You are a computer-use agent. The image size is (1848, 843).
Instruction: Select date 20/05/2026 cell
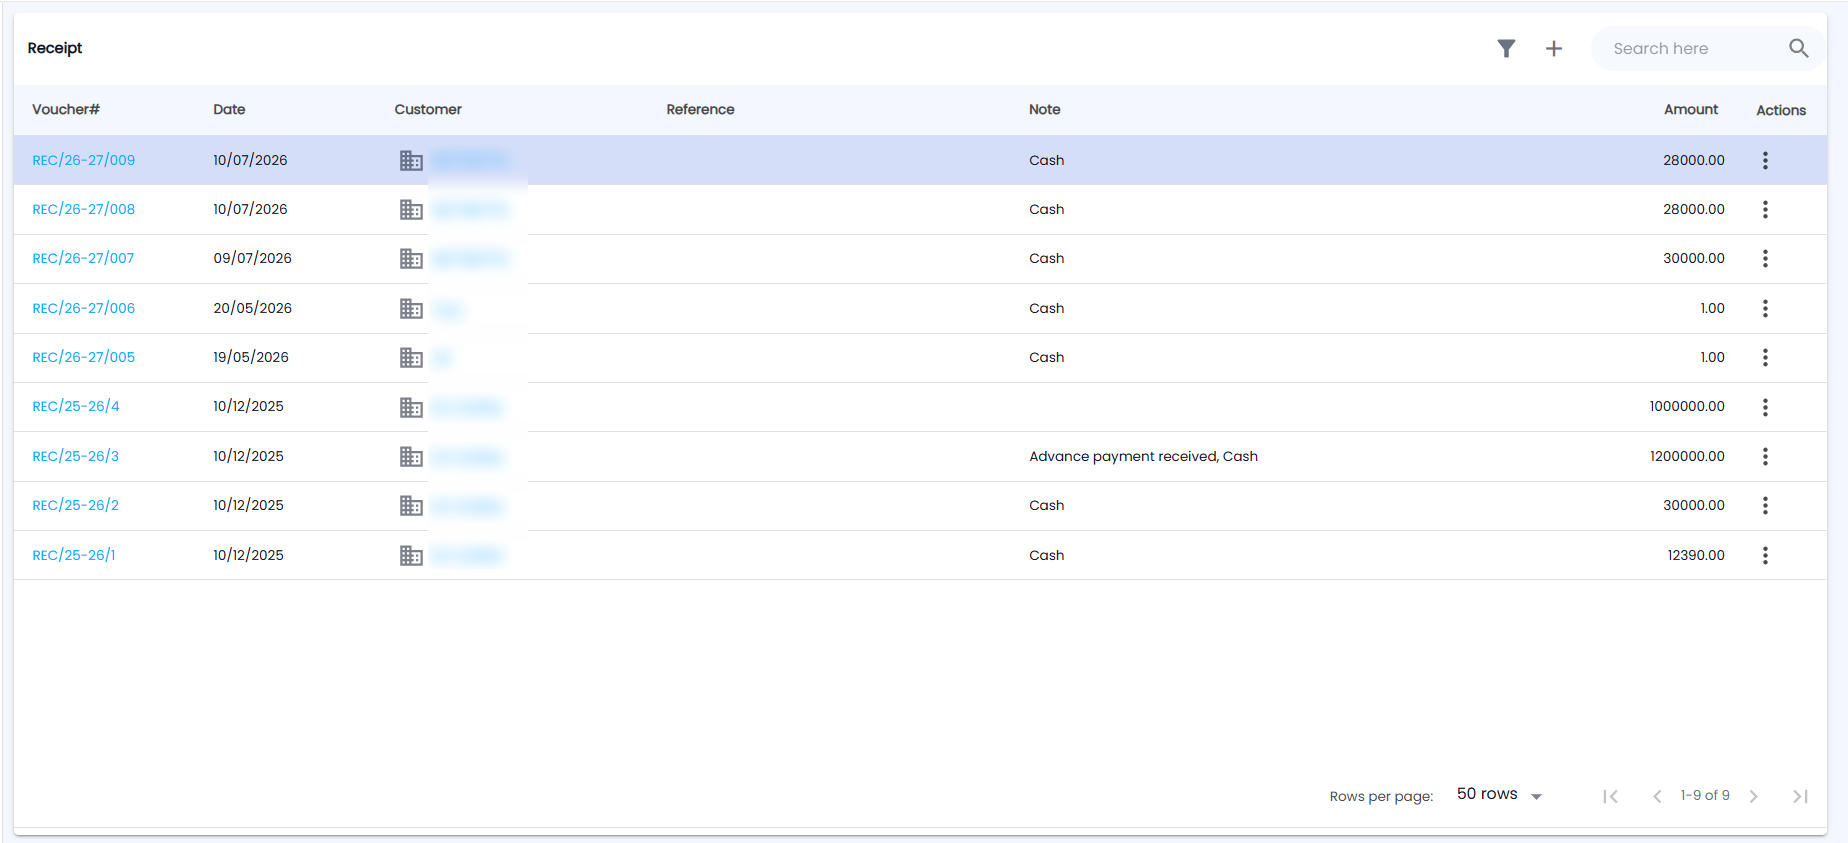pos(252,308)
